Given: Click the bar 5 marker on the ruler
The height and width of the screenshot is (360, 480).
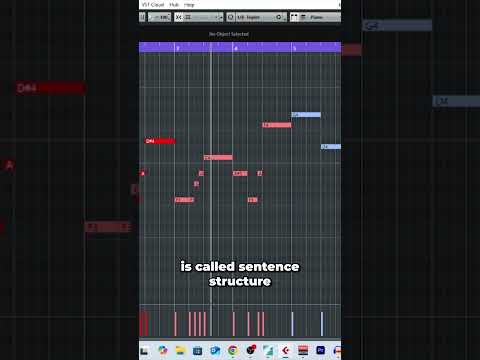Looking at the screenshot, I should pos(294,48).
